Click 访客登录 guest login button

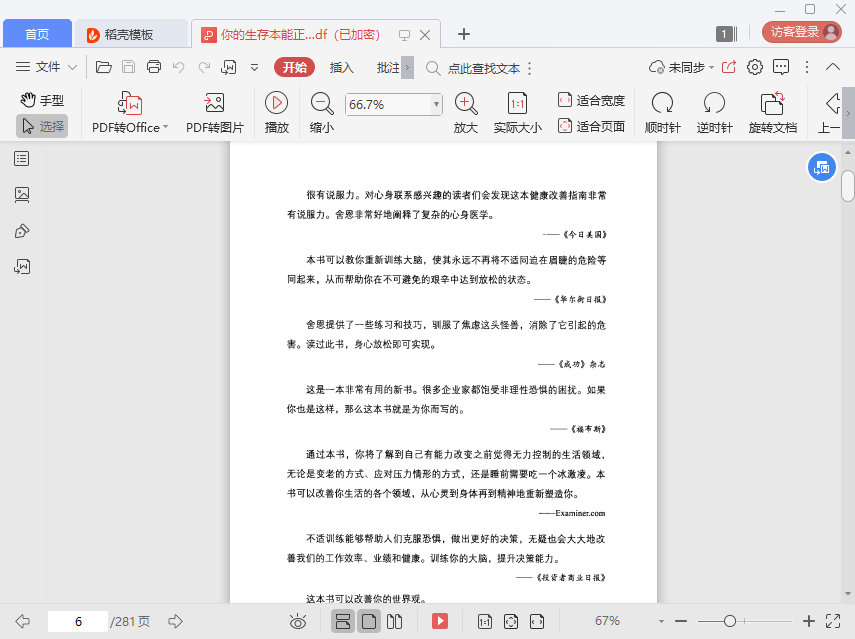pyautogui.click(x=802, y=32)
